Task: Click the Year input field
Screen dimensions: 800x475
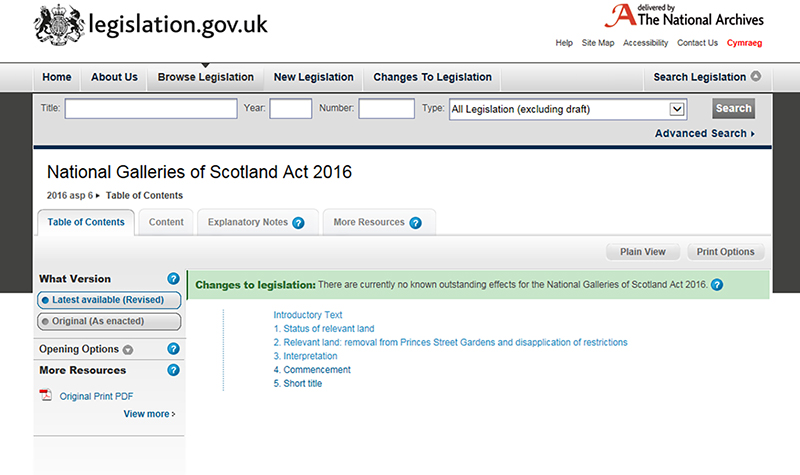Action: point(291,109)
